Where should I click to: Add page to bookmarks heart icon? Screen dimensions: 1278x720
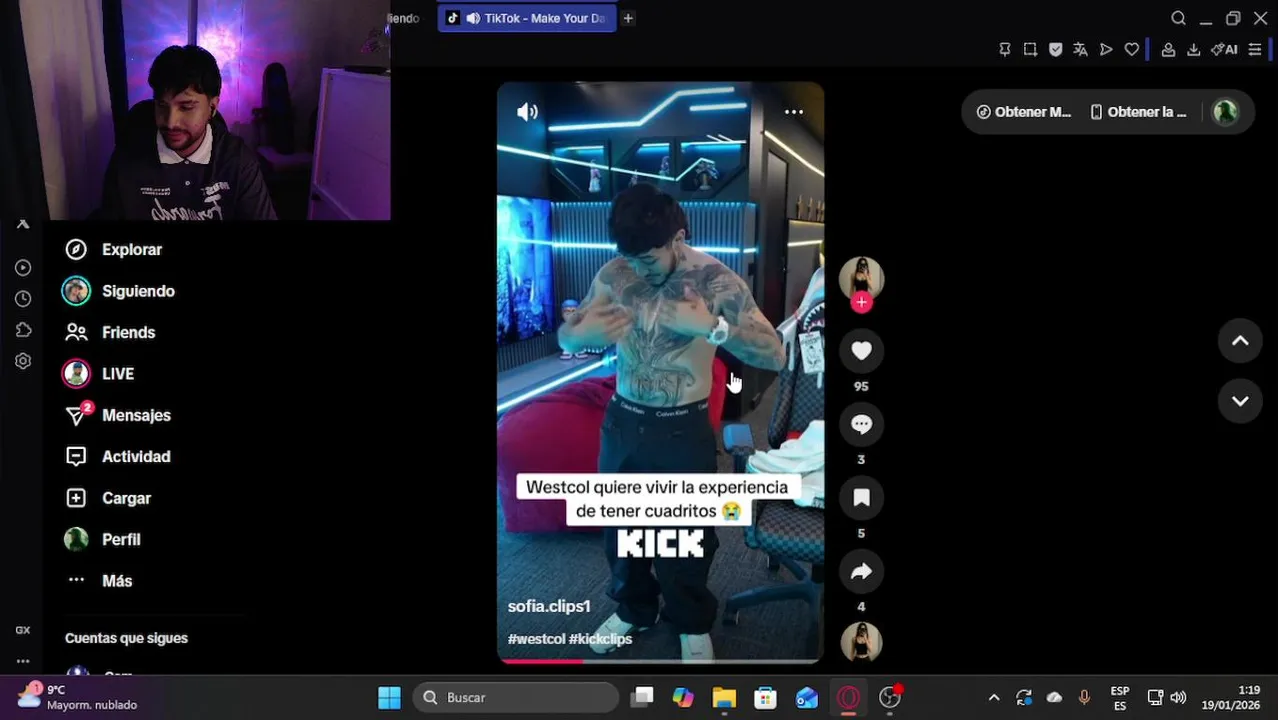coord(1131,49)
